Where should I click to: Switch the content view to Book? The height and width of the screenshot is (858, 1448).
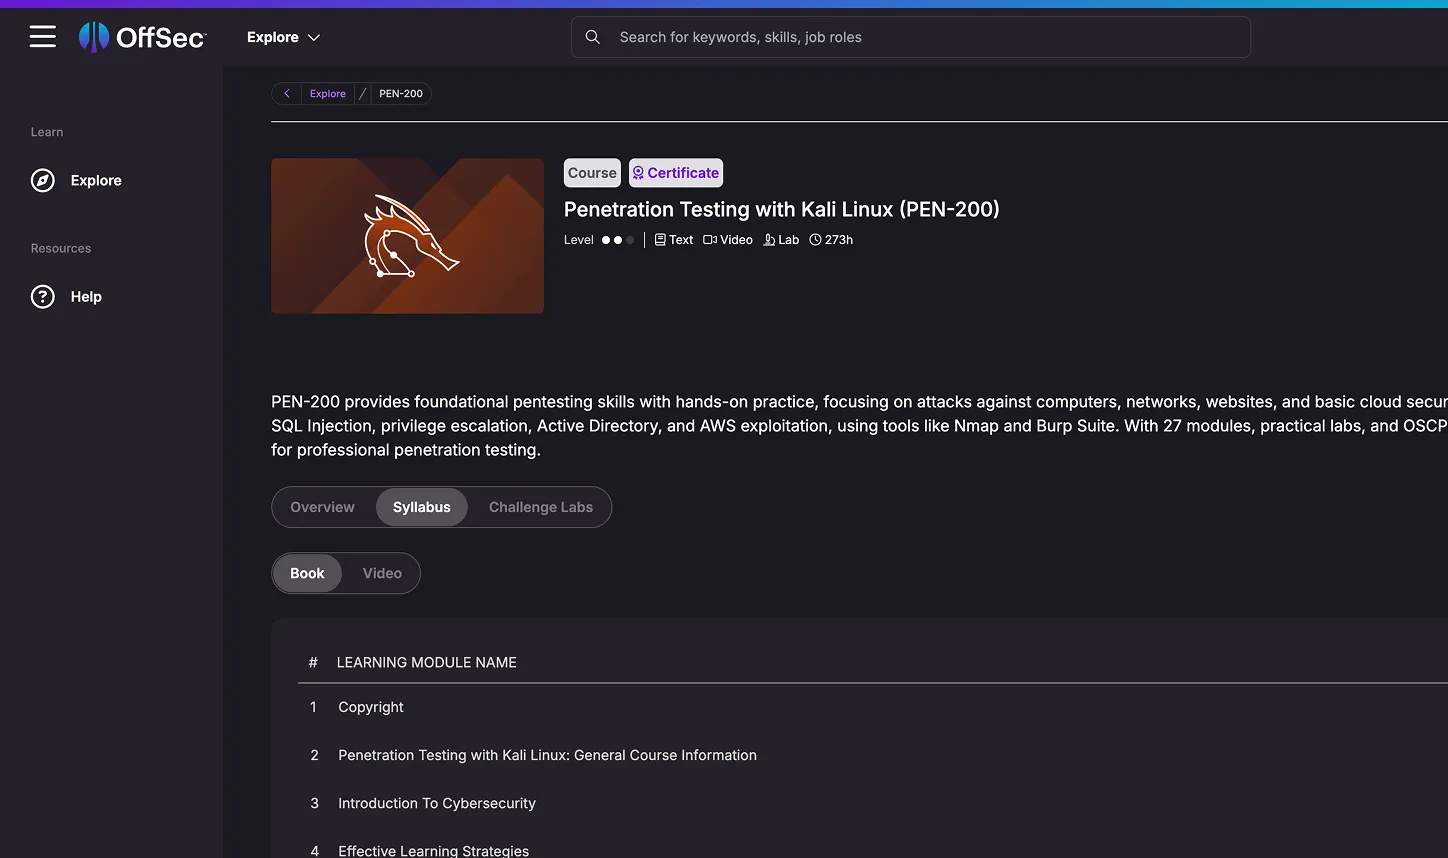307,573
